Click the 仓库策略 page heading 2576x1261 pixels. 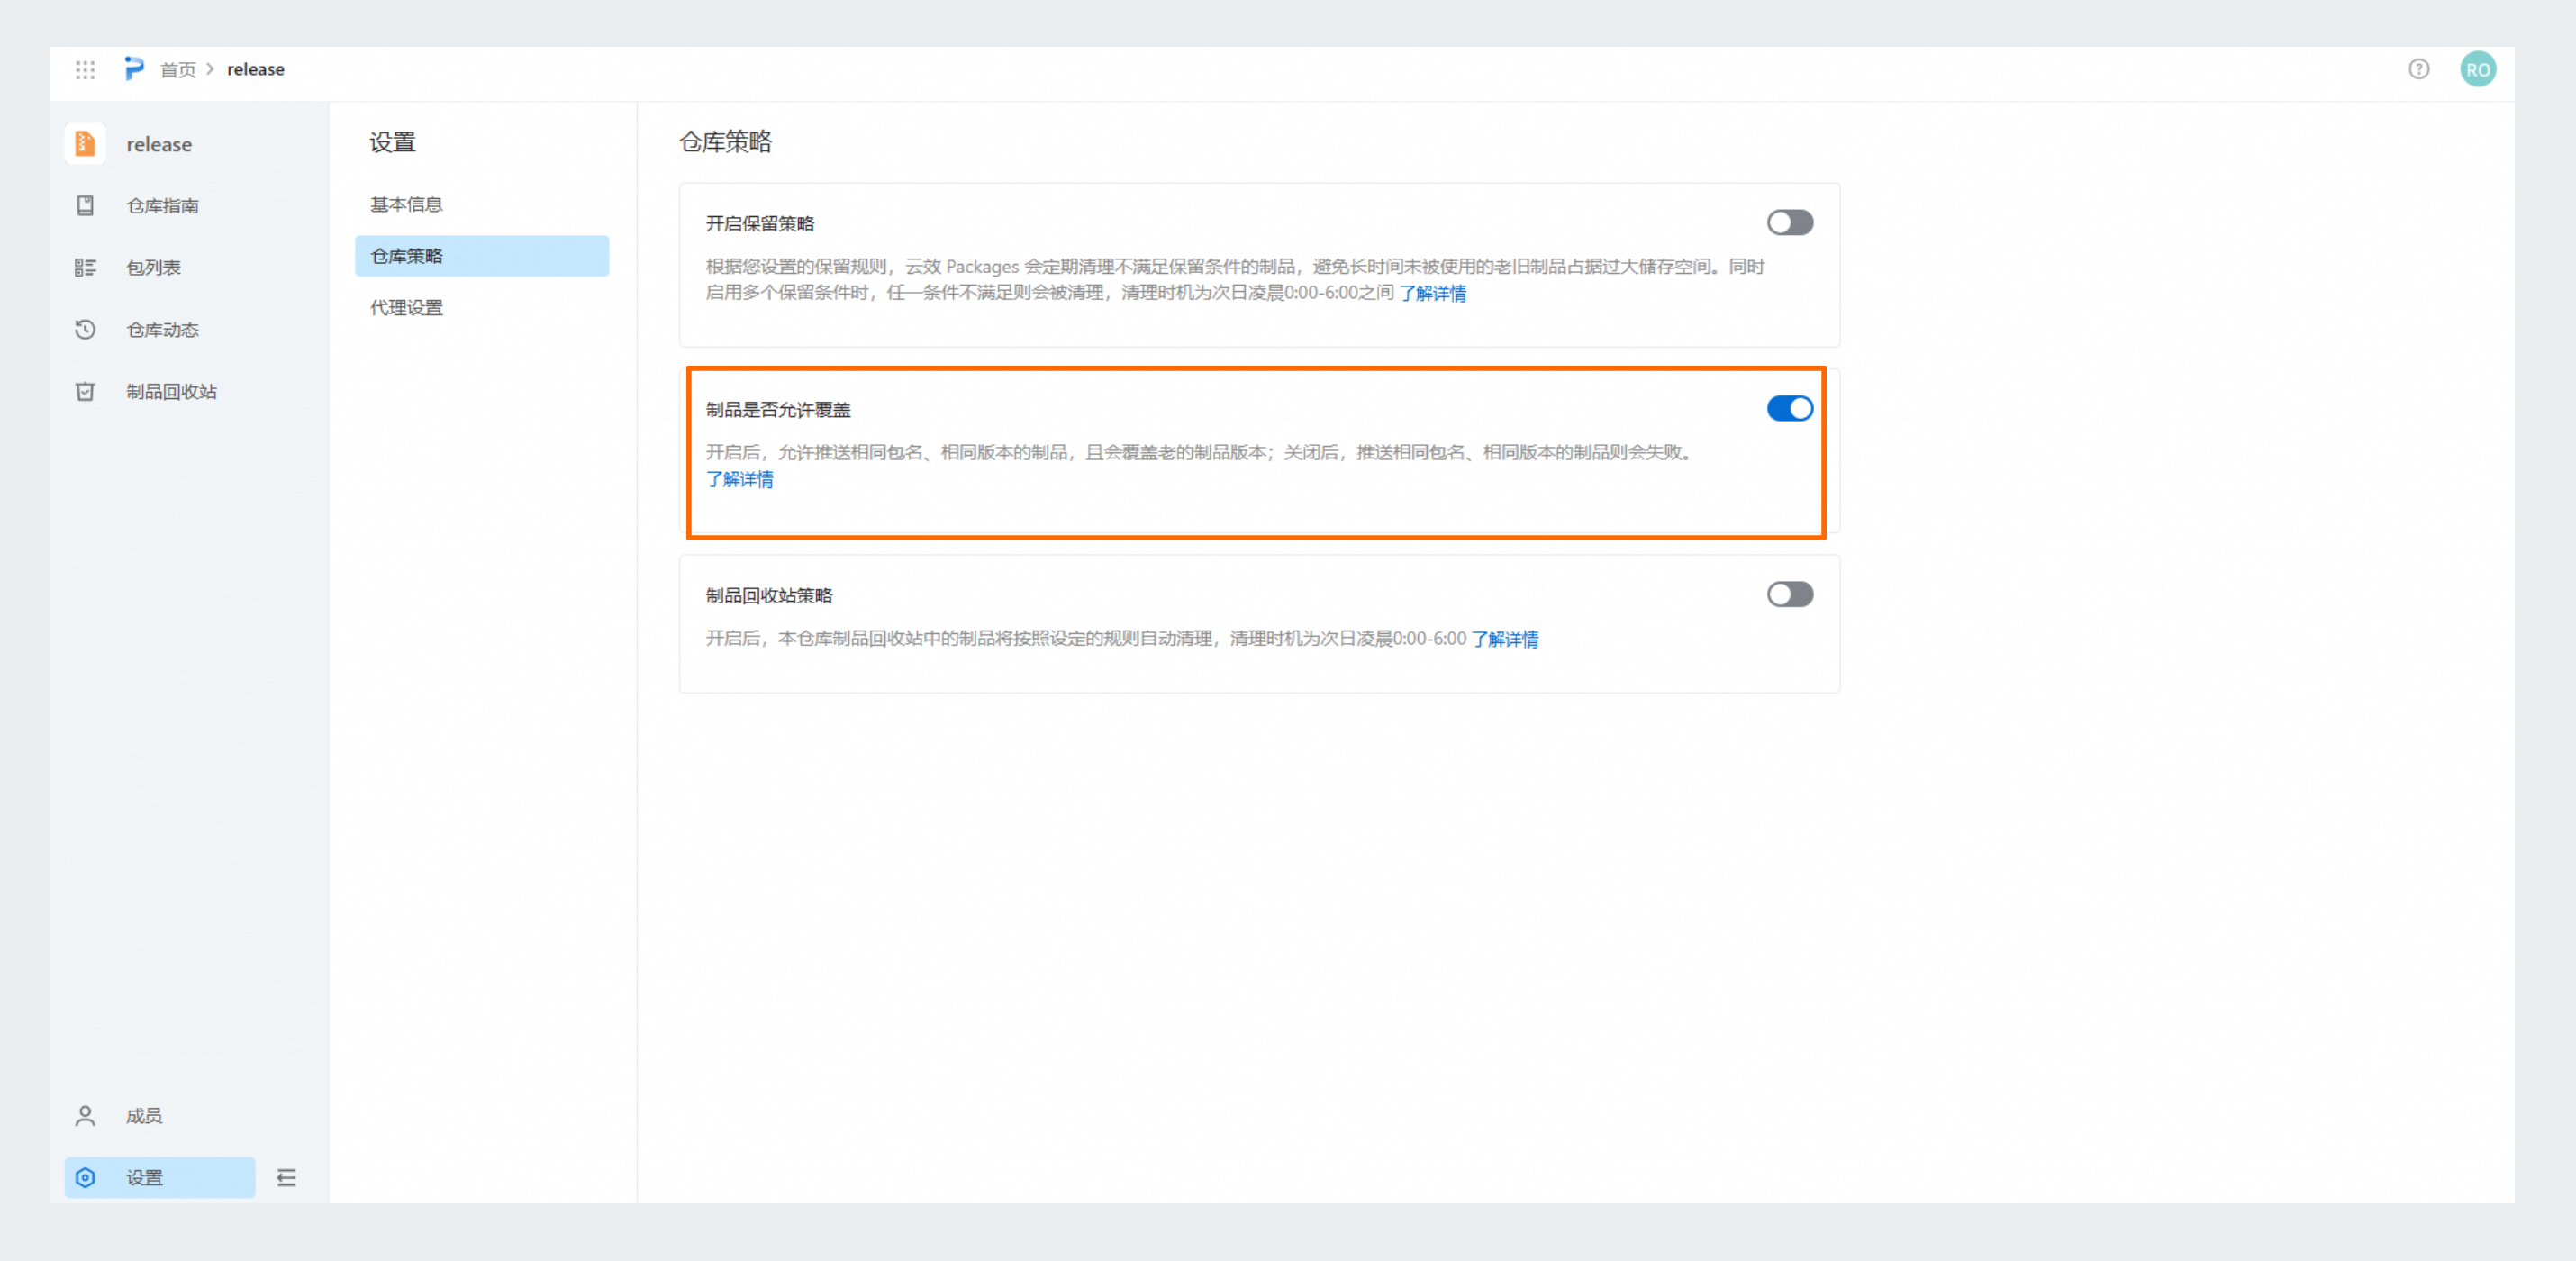pyautogui.click(x=725, y=142)
